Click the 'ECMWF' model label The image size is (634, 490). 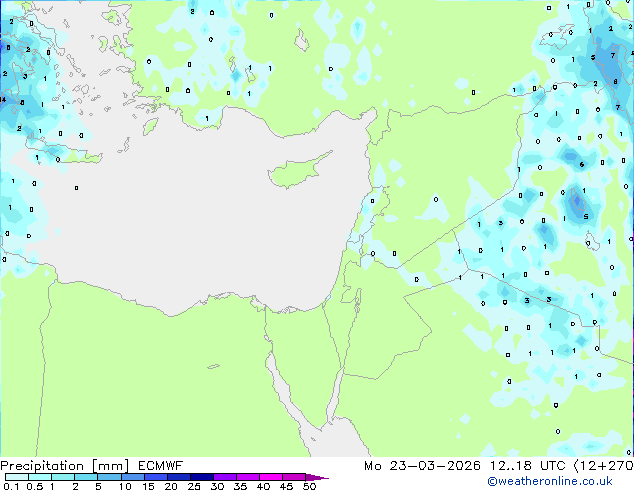pyautogui.click(x=160, y=466)
